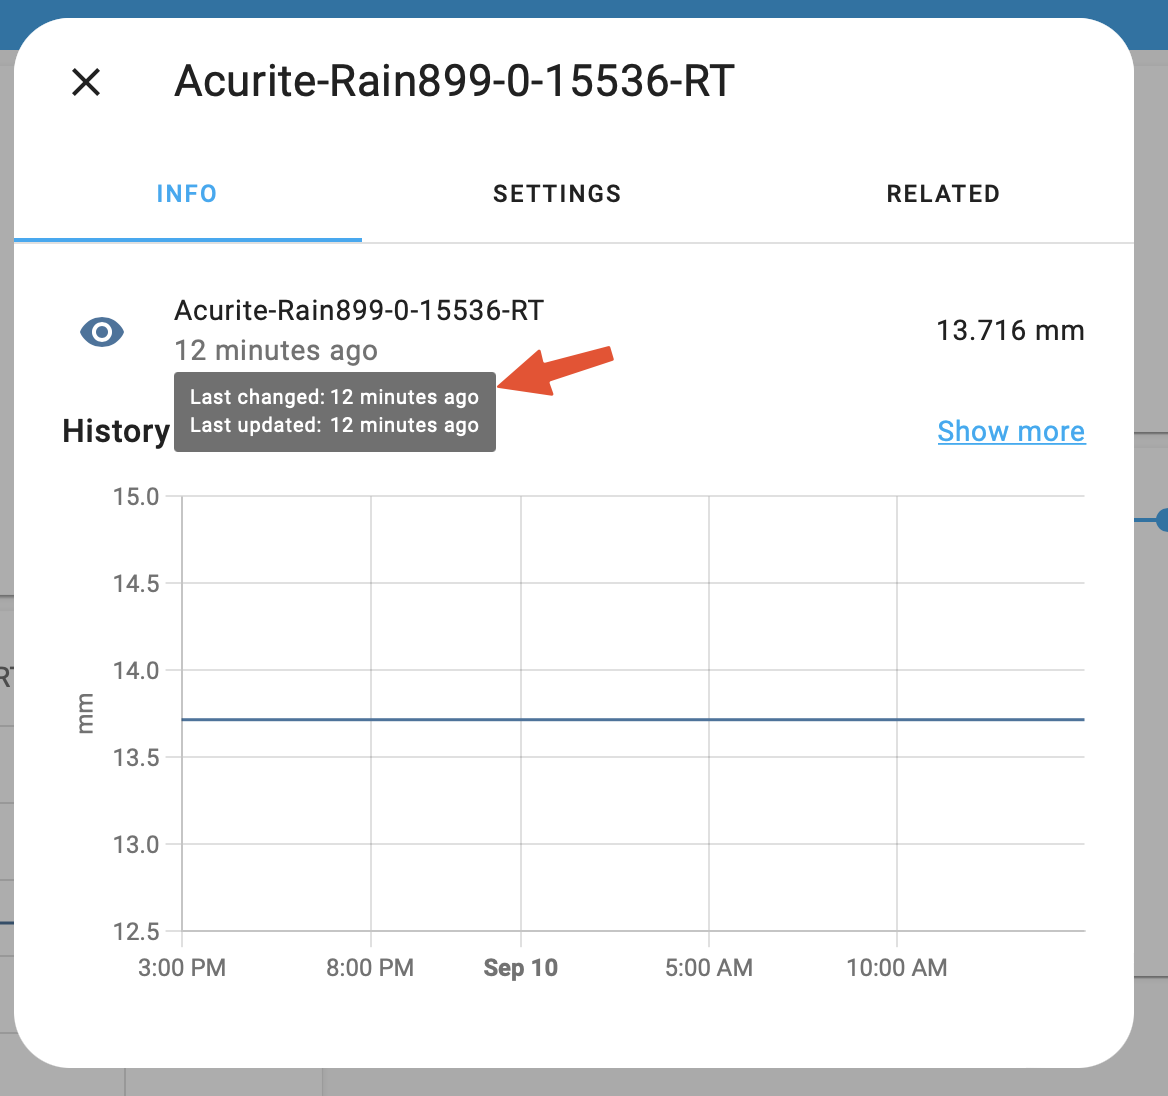Viewport: 1168px width, 1096px height.
Task: Click the Show more history link
Action: pos(1011,431)
